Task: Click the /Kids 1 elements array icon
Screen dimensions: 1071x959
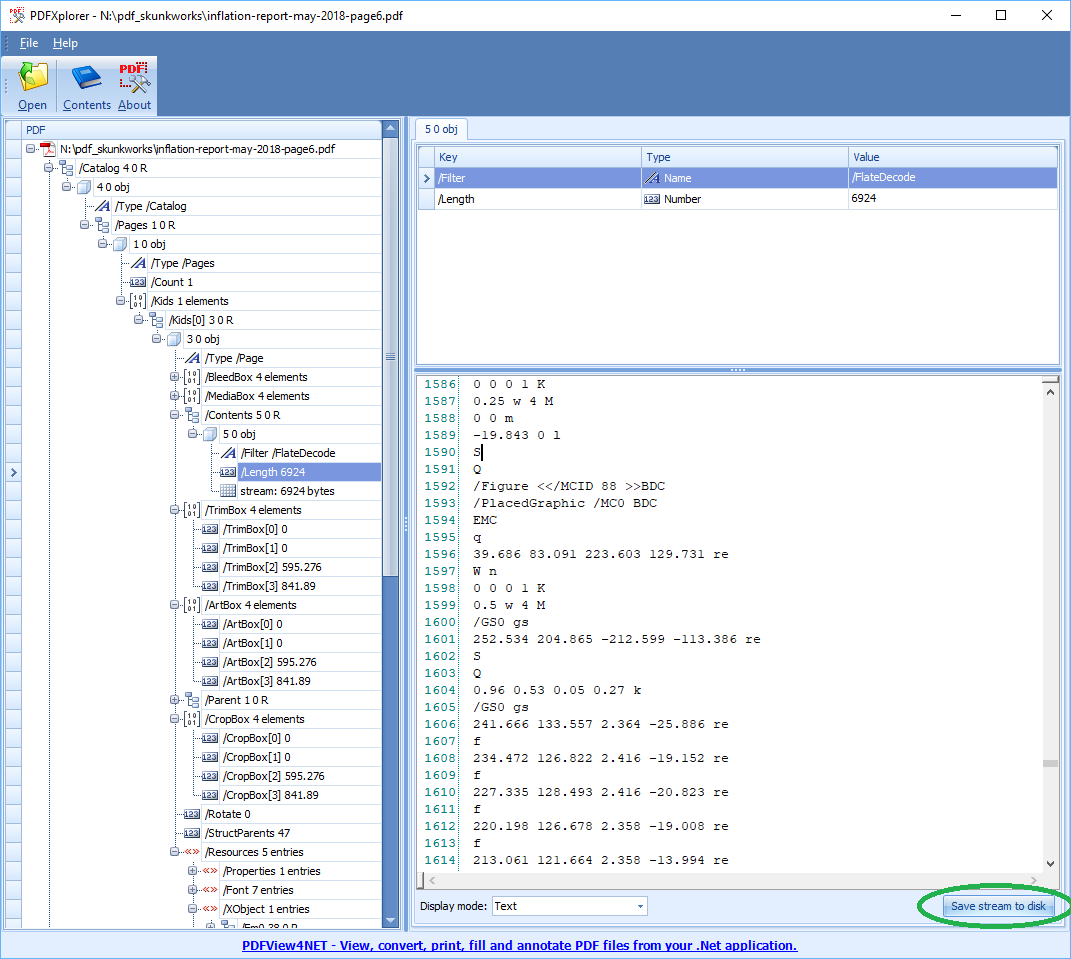Action: point(138,301)
